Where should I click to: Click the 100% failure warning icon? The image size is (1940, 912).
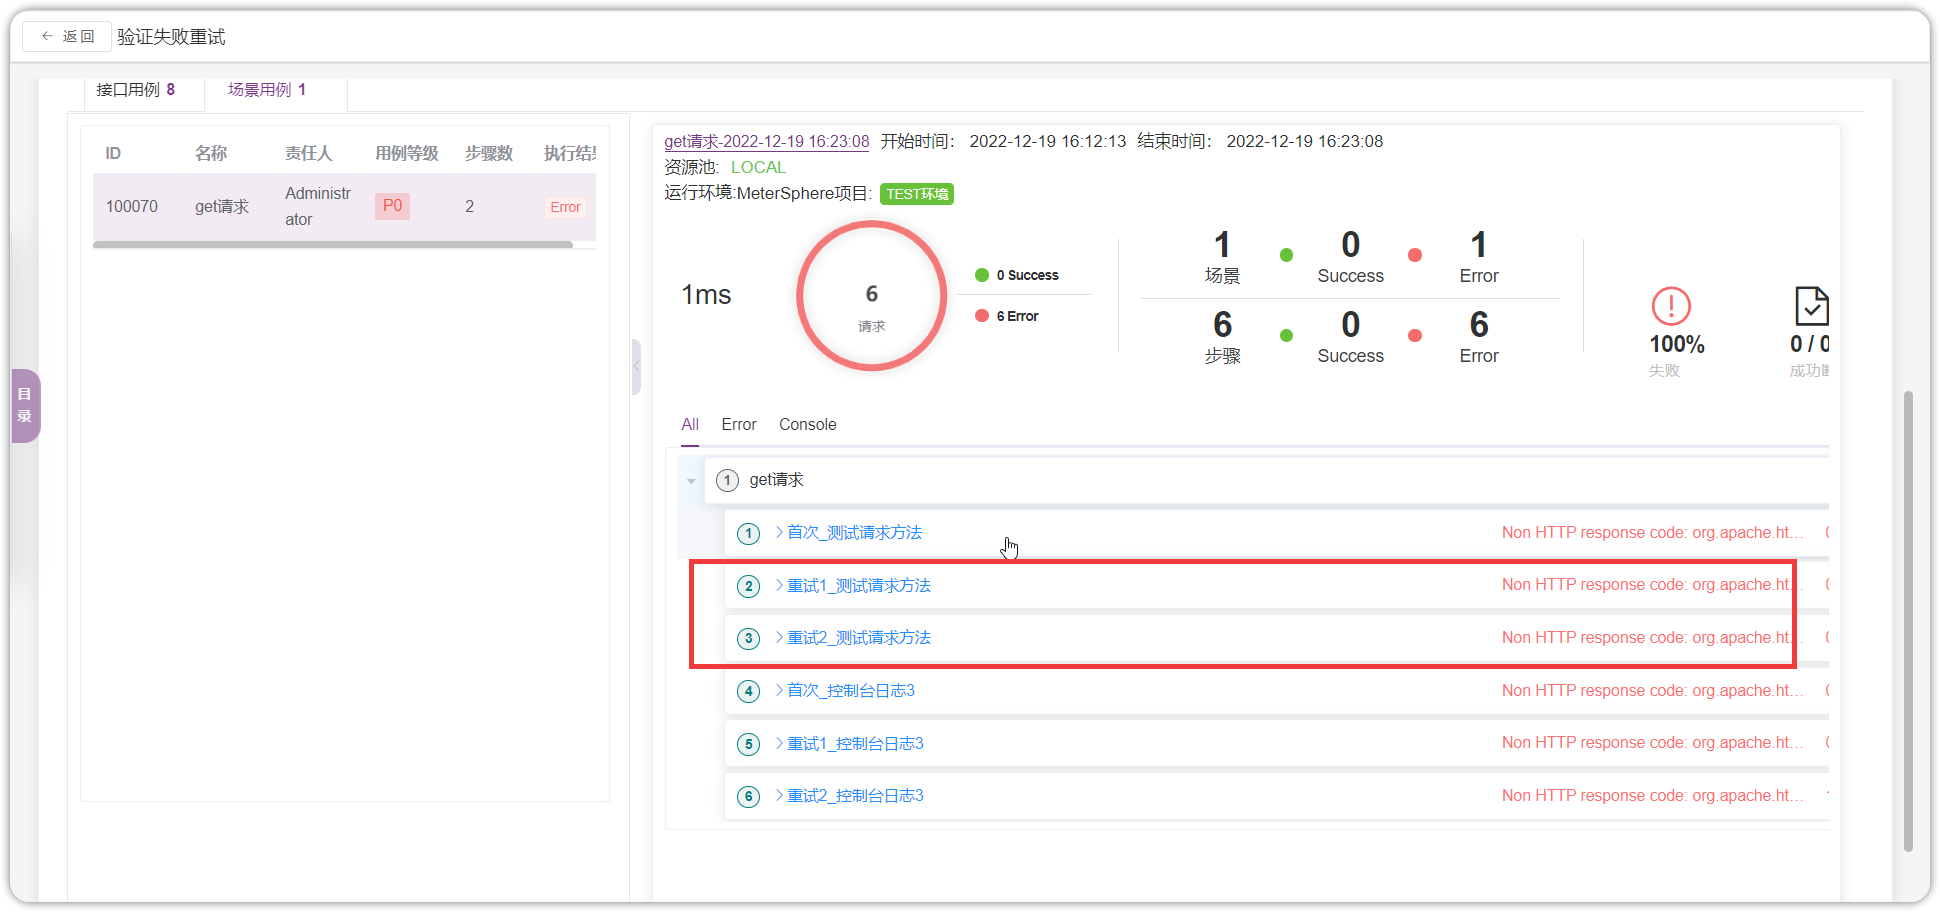[1671, 306]
